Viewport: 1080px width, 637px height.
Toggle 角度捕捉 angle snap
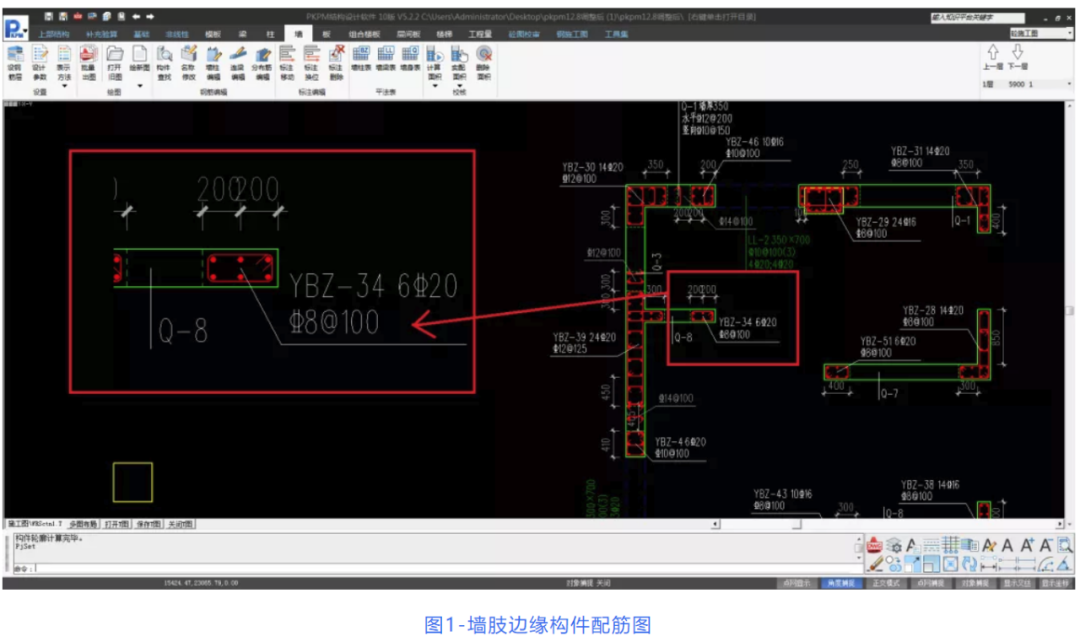(841, 583)
